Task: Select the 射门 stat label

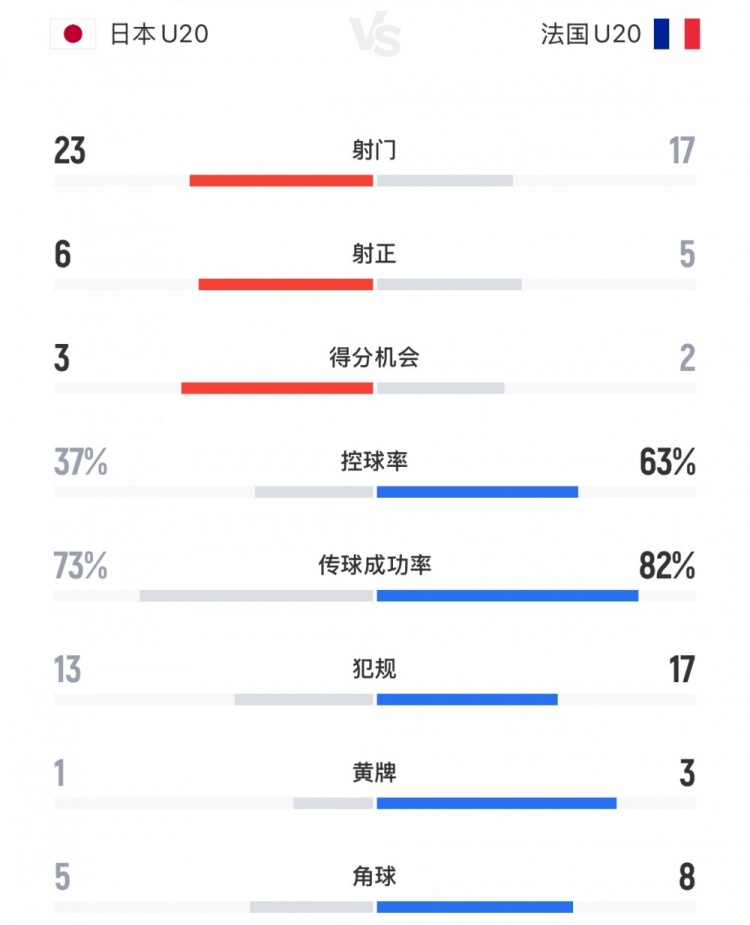Action: (375, 150)
